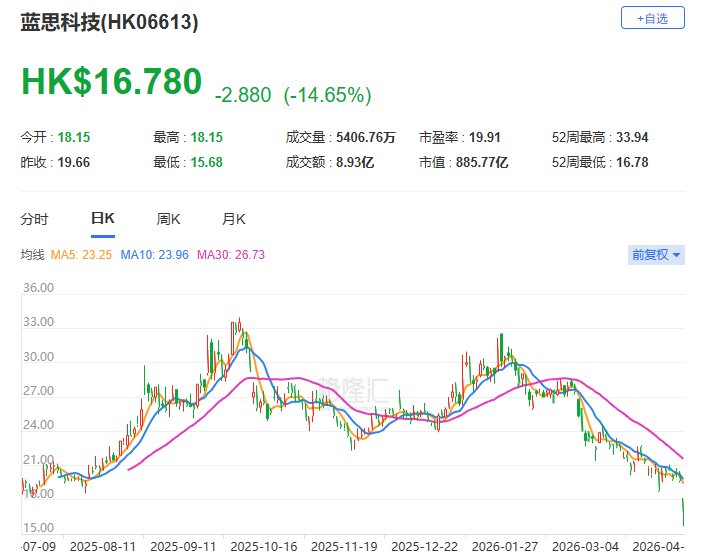Click the 市盈率 value 19.91
This screenshot has width=704, height=560.
click(x=471, y=136)
